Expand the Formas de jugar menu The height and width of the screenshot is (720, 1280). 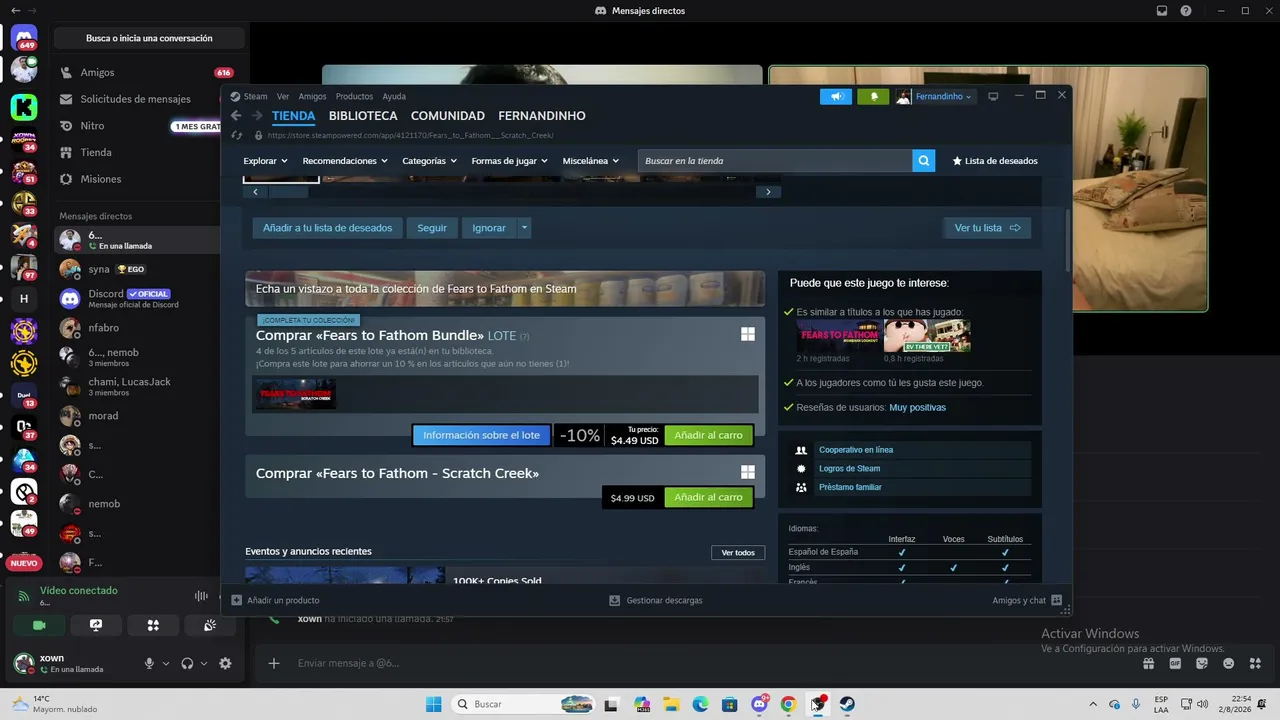[x=510, y=161]
